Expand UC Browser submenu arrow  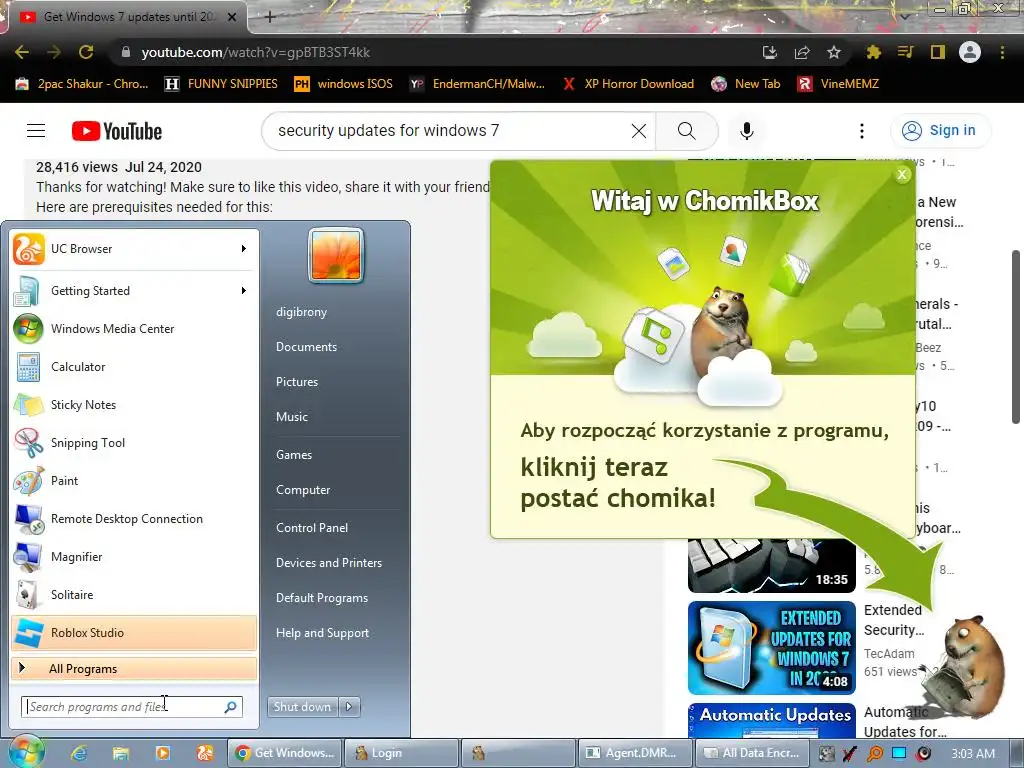coord(244,249)
